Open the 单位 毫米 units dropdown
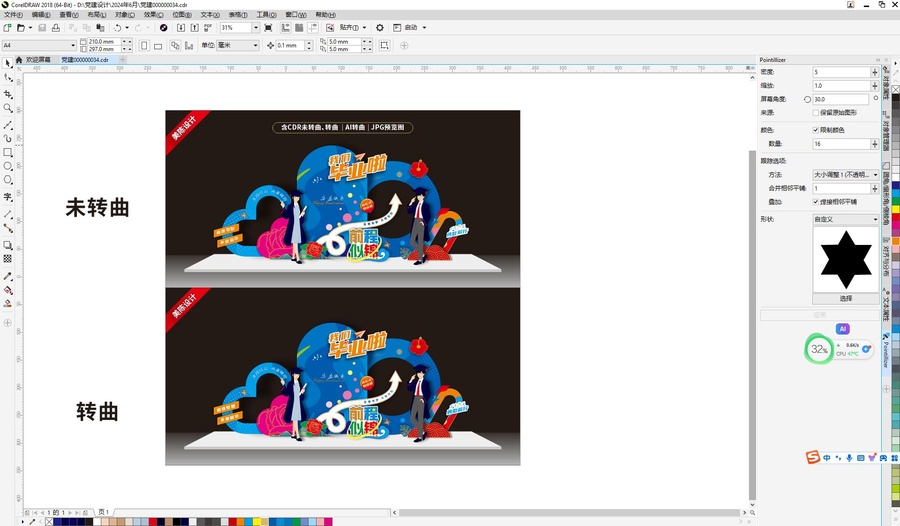Image resolution: width=900 pixels, height=526 pixels. (x=255, y=45)
